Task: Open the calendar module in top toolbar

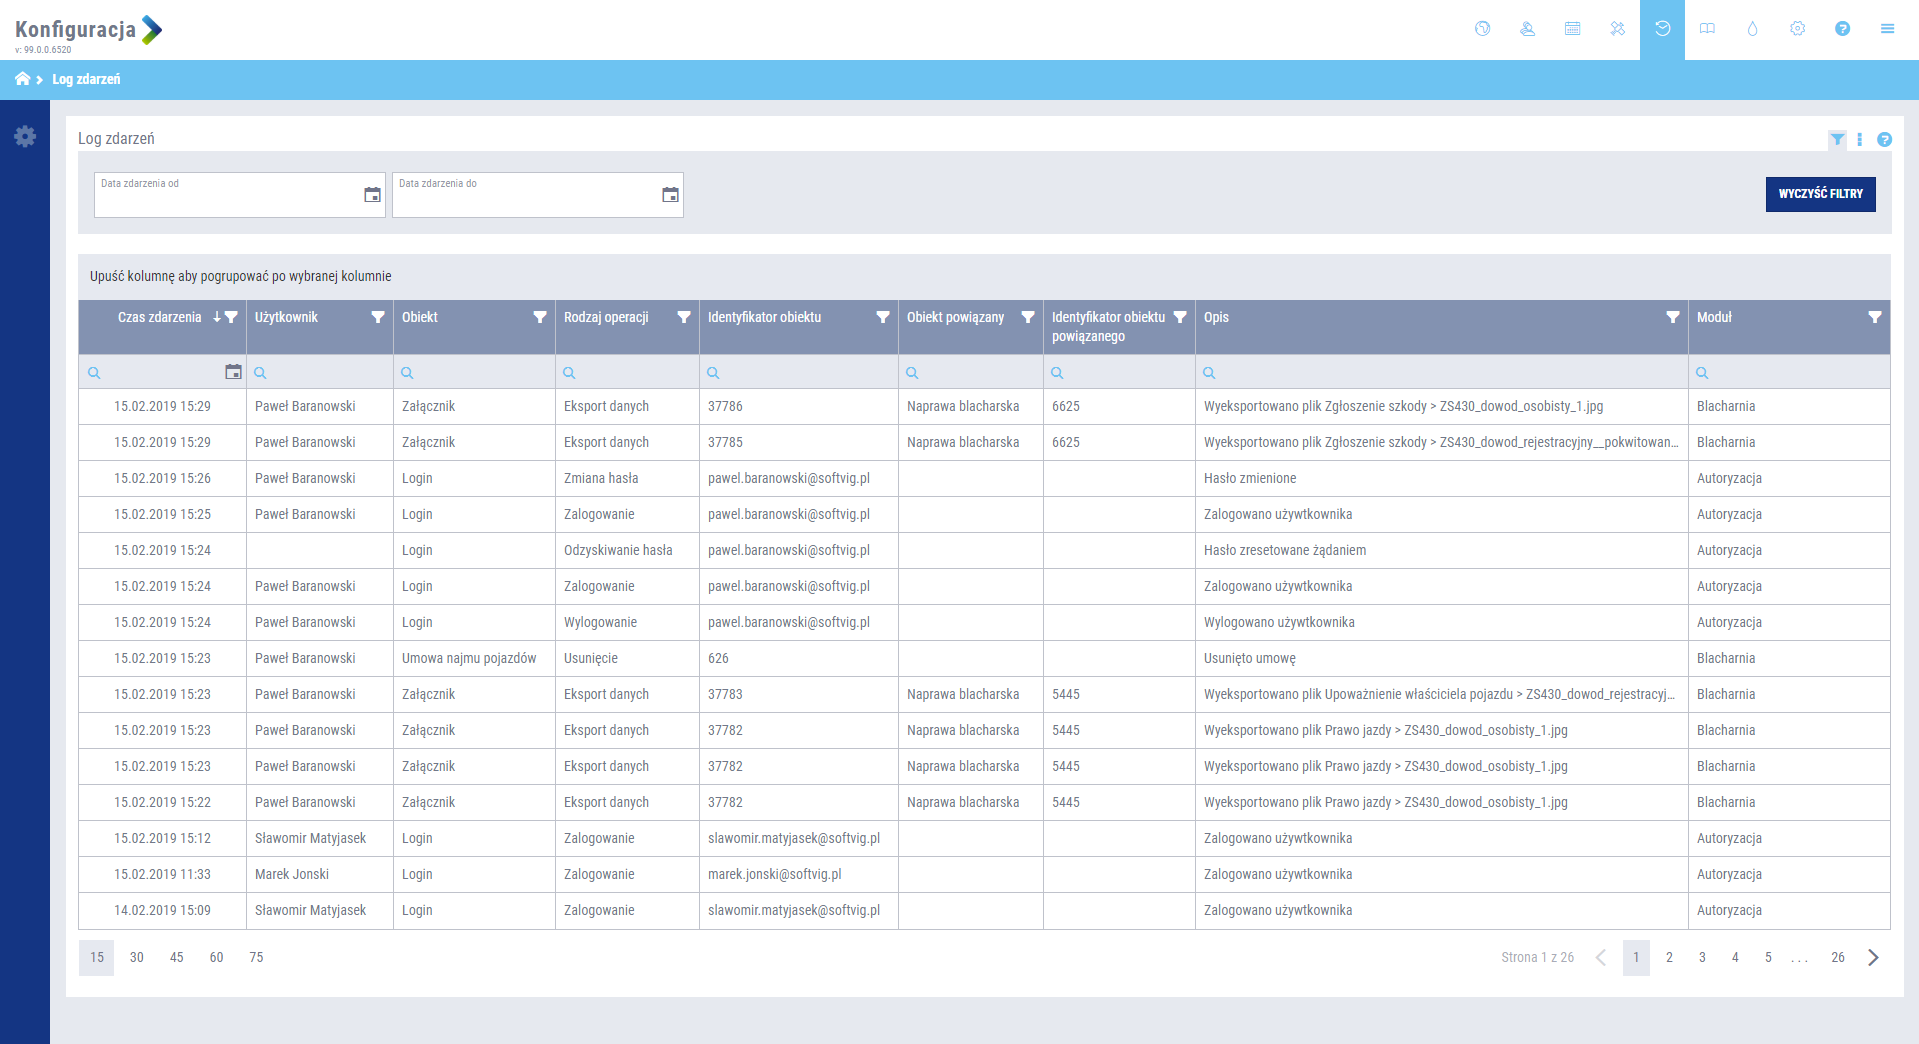Action: tap(1572, 29)
